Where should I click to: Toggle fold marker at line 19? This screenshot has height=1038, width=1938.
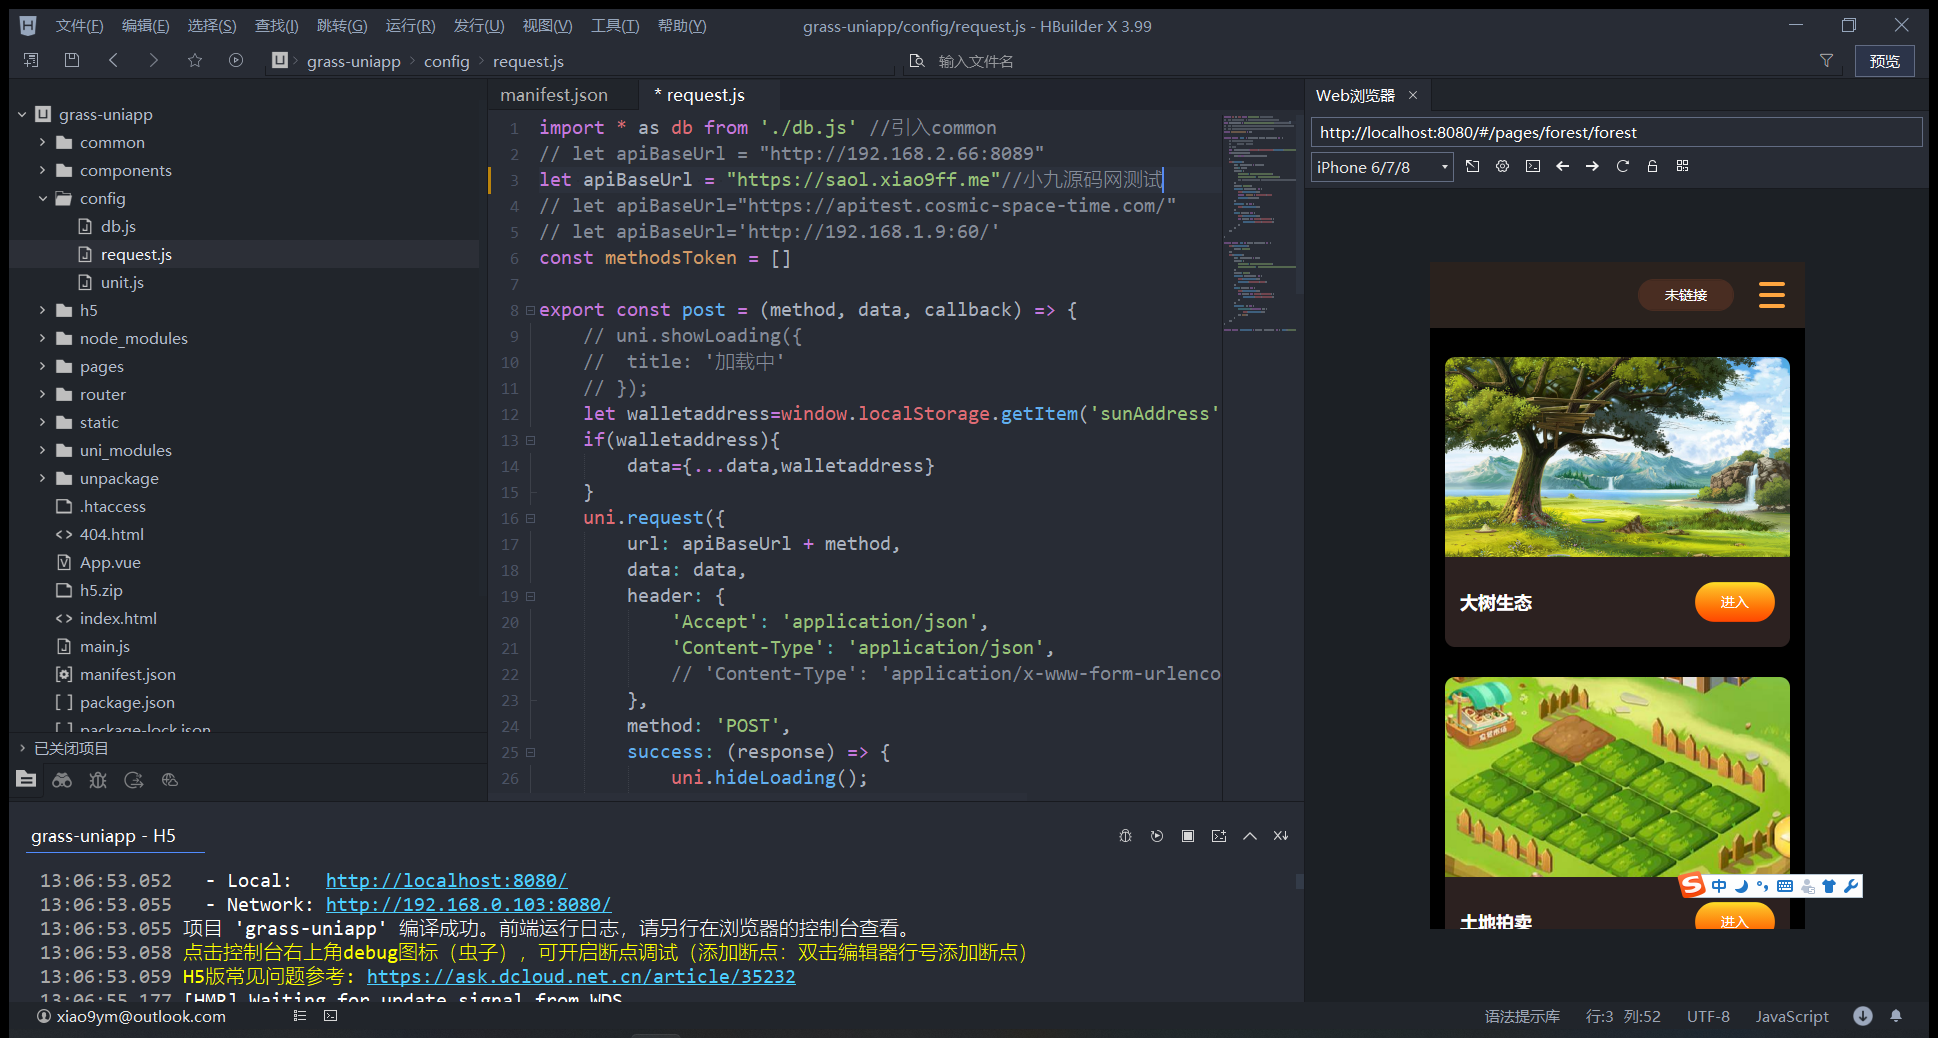530,596
